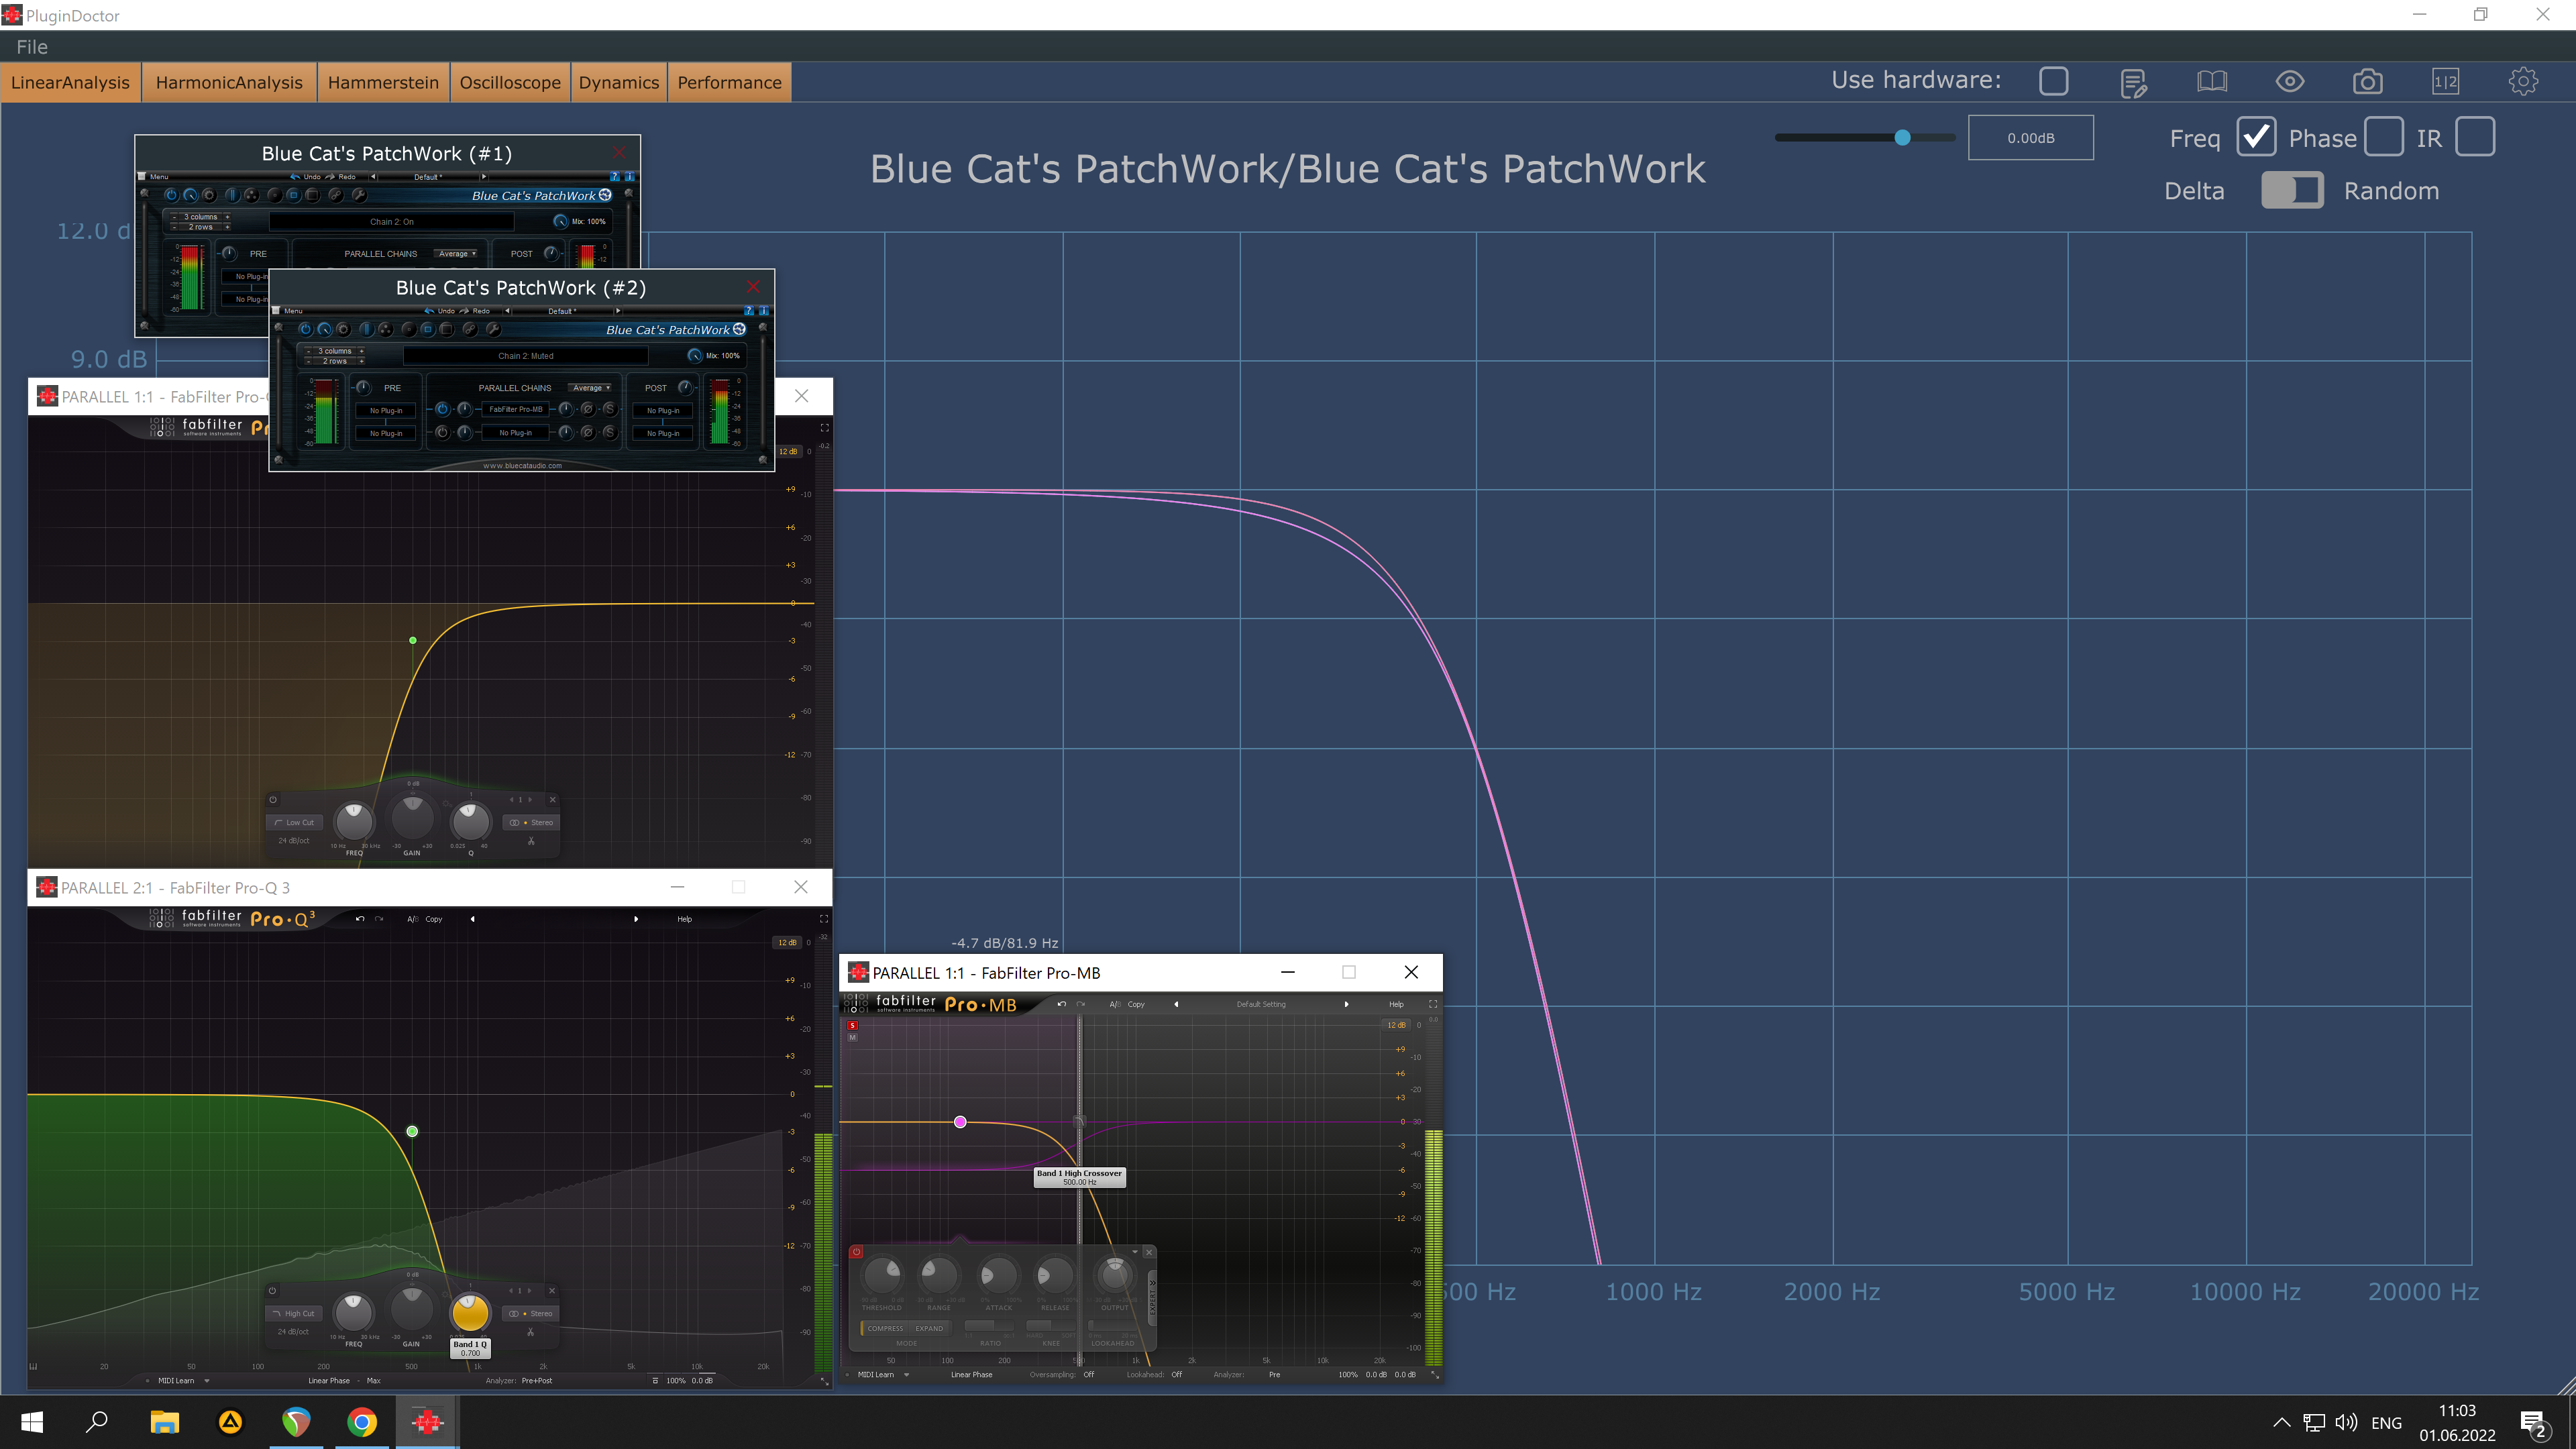Click the eye view icon

(x=2289, y=82)
